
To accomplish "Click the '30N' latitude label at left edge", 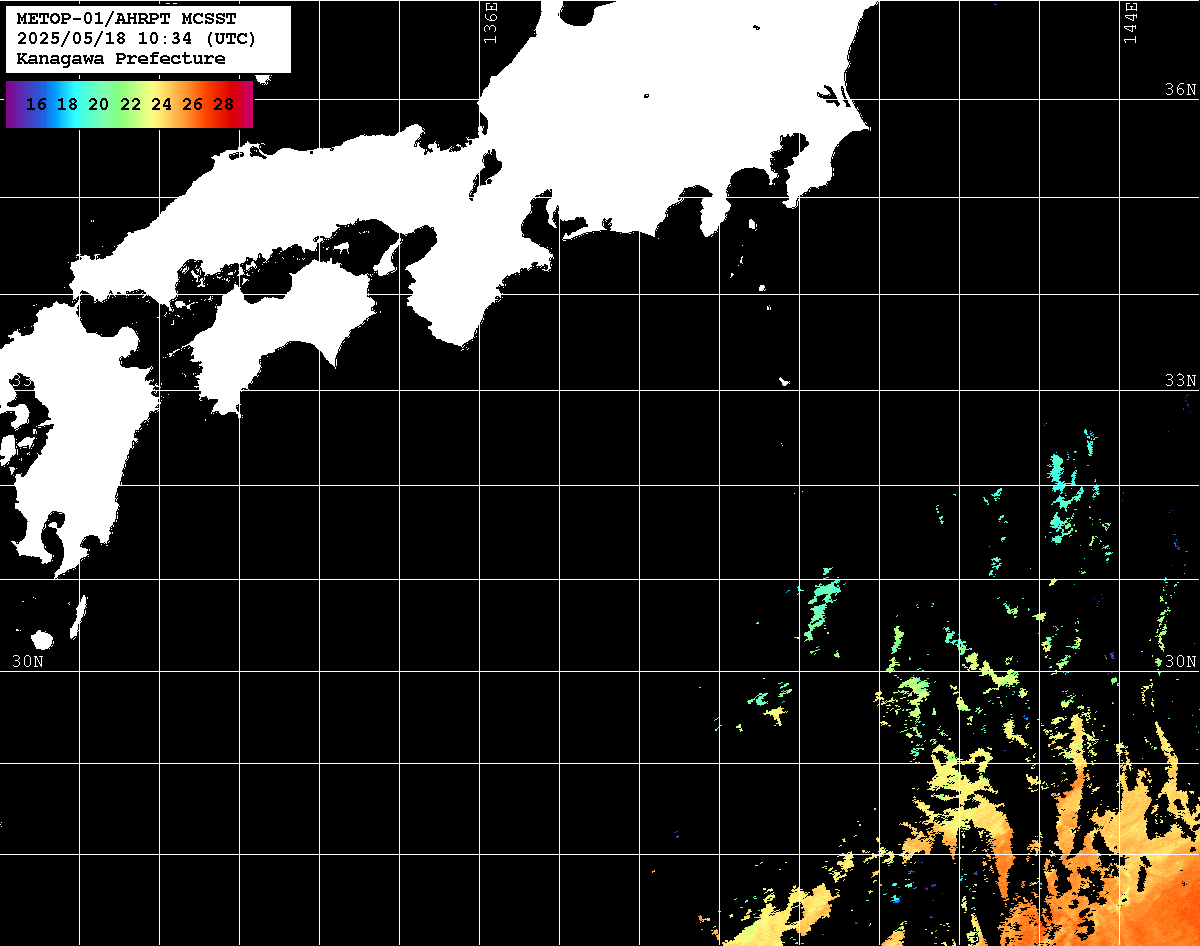I will click(27, 661).
